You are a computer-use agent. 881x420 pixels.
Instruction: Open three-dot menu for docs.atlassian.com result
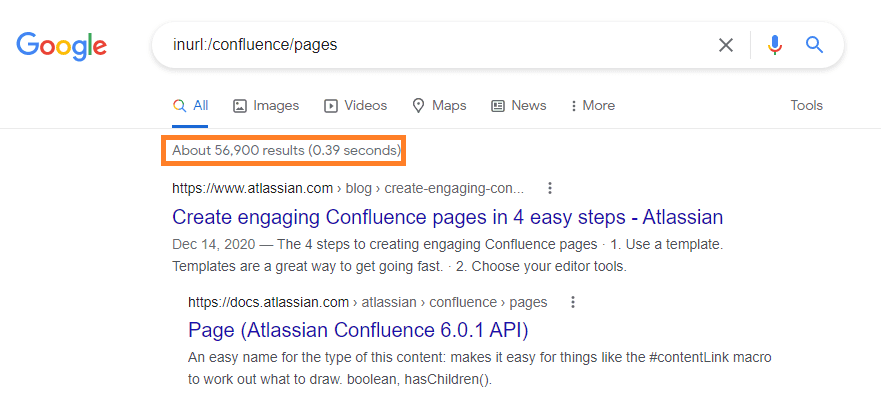click(x=572, y=302)
